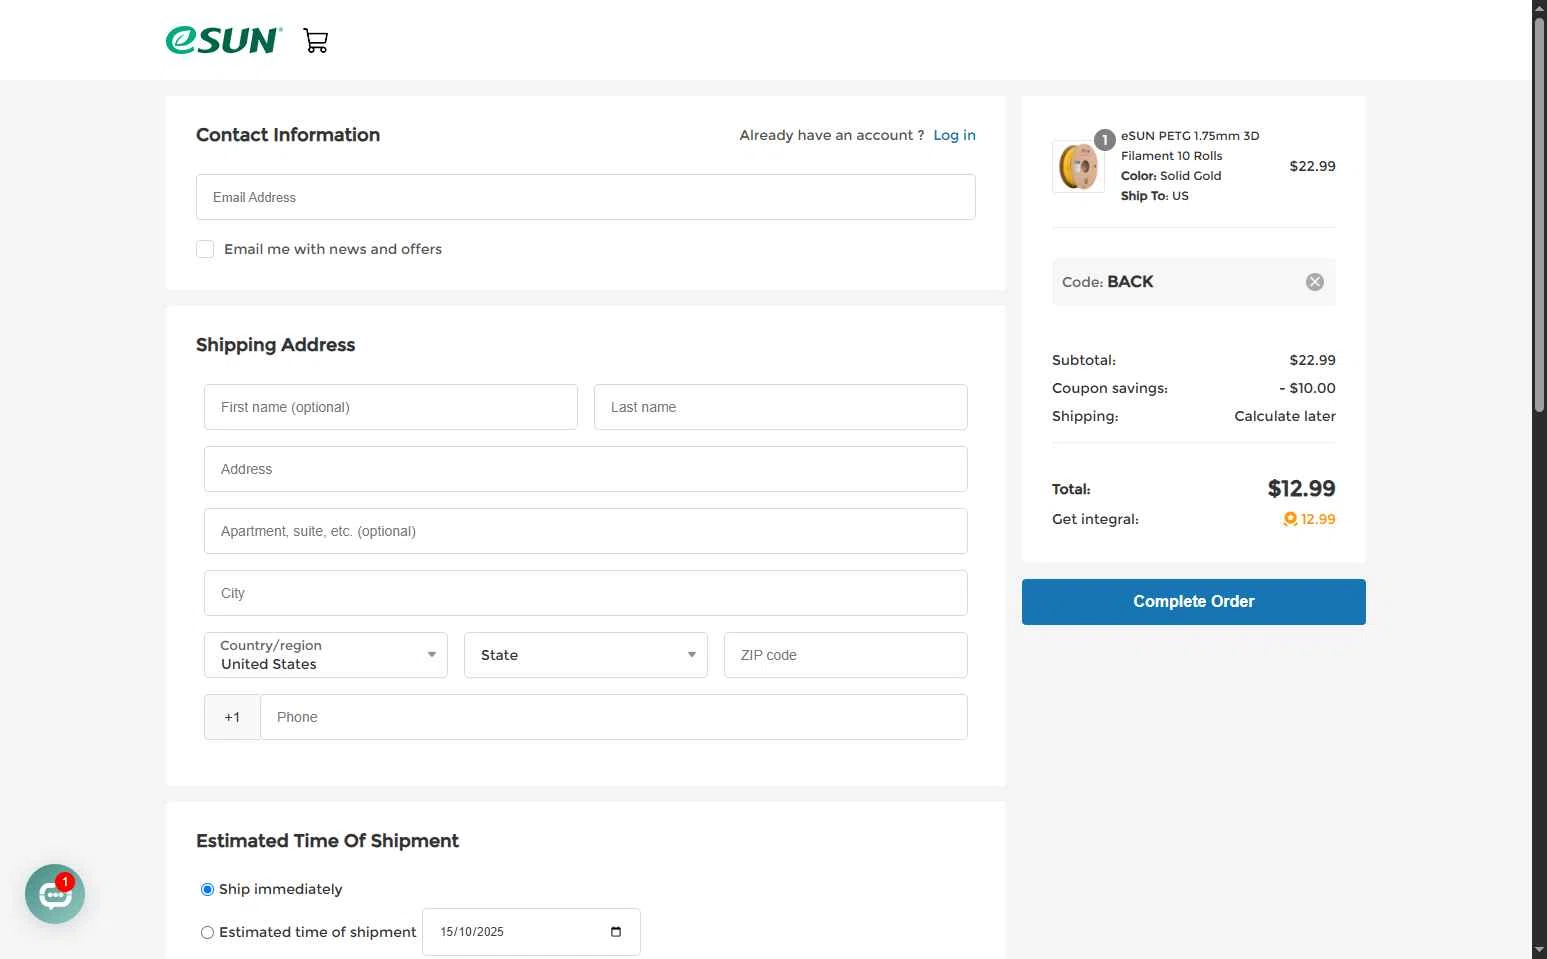The width and height of the screenshot is (1547, 959).
Task: Select the Ship immediately option
Action: (x=207, y=889)
